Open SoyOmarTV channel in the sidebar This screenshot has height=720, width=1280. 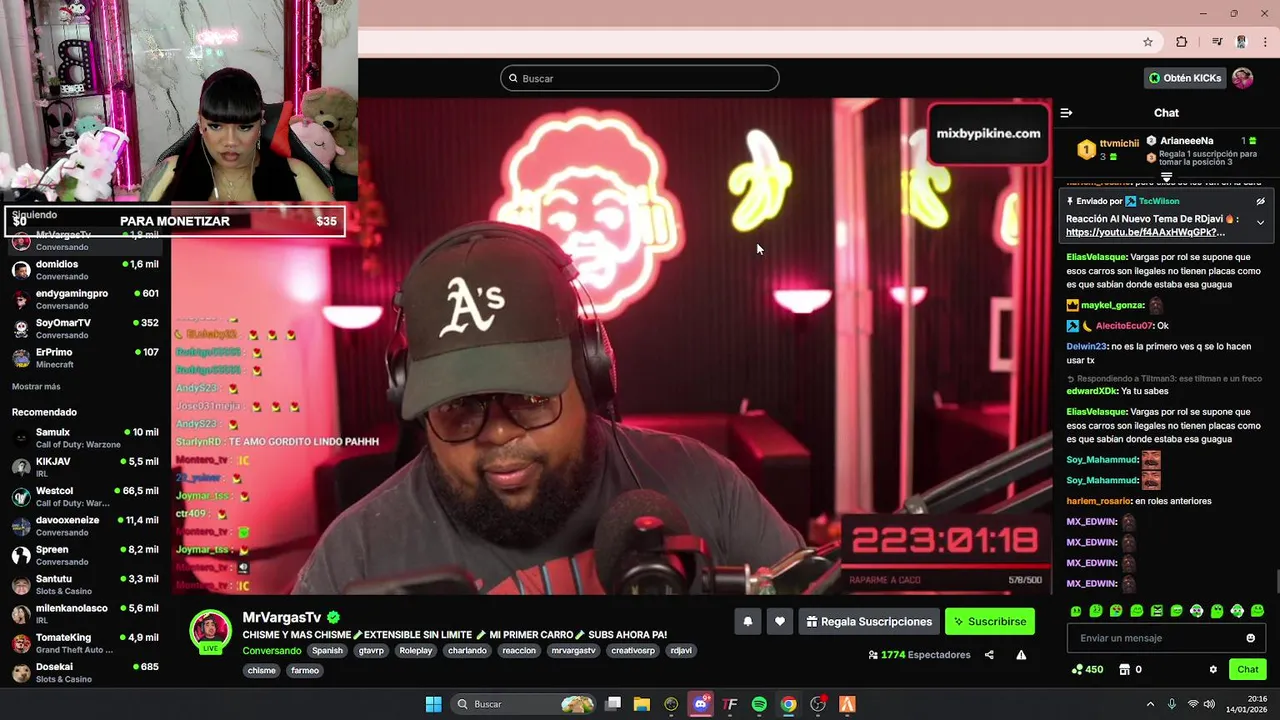85,329
